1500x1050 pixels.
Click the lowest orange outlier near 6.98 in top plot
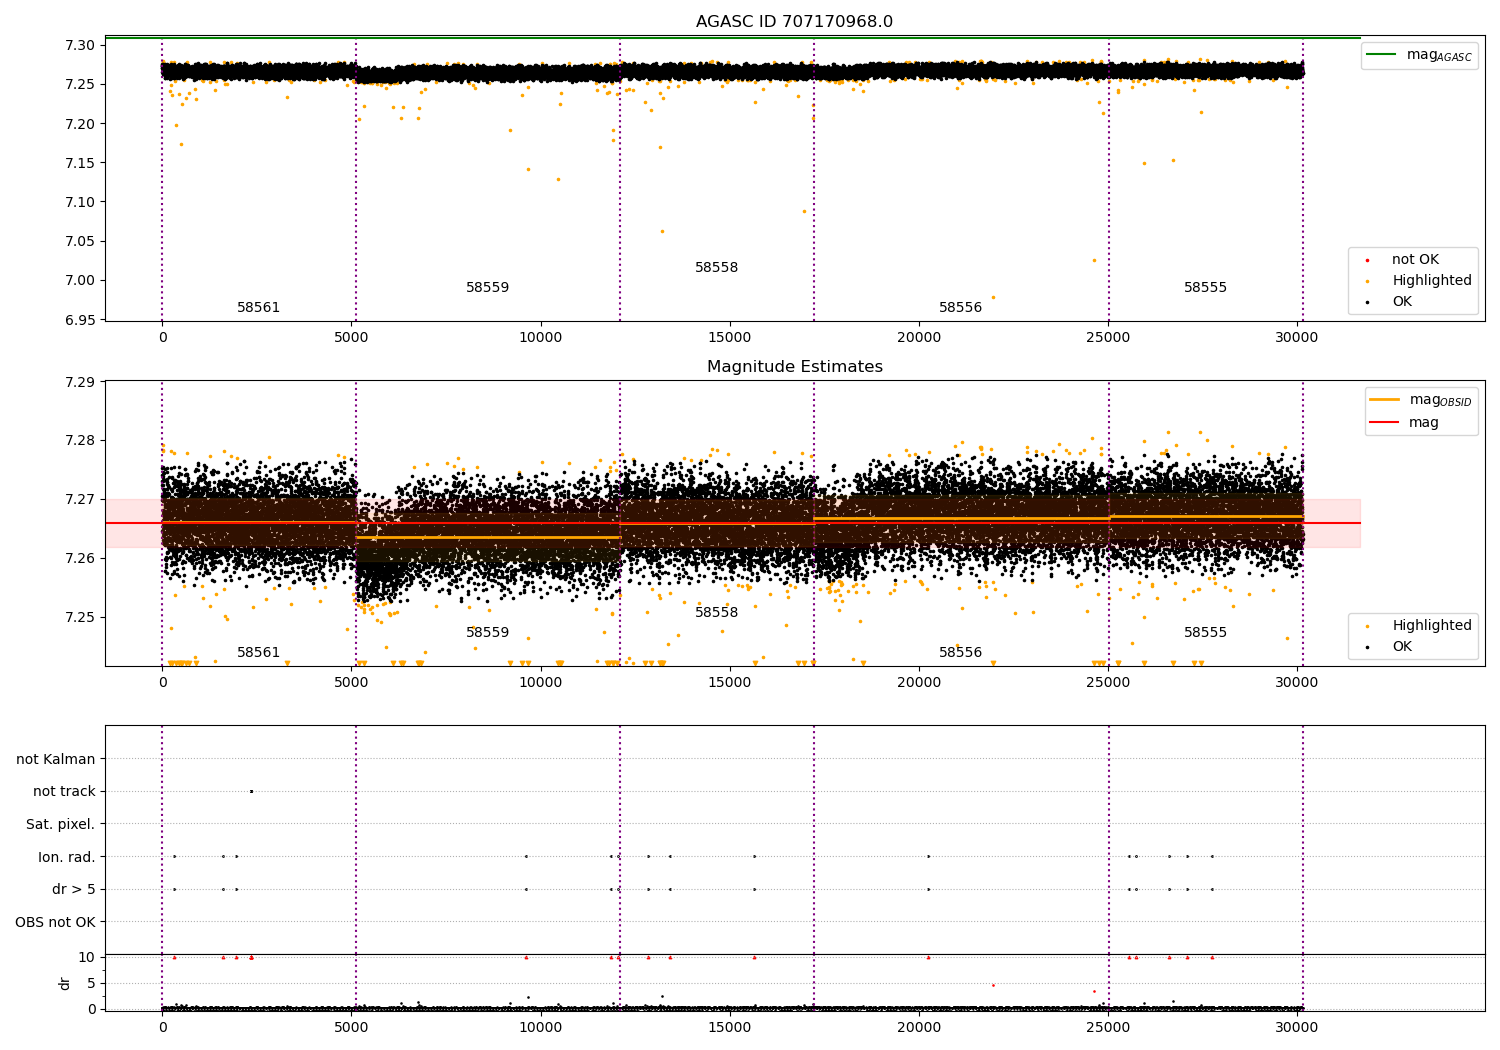pos(993,297)
